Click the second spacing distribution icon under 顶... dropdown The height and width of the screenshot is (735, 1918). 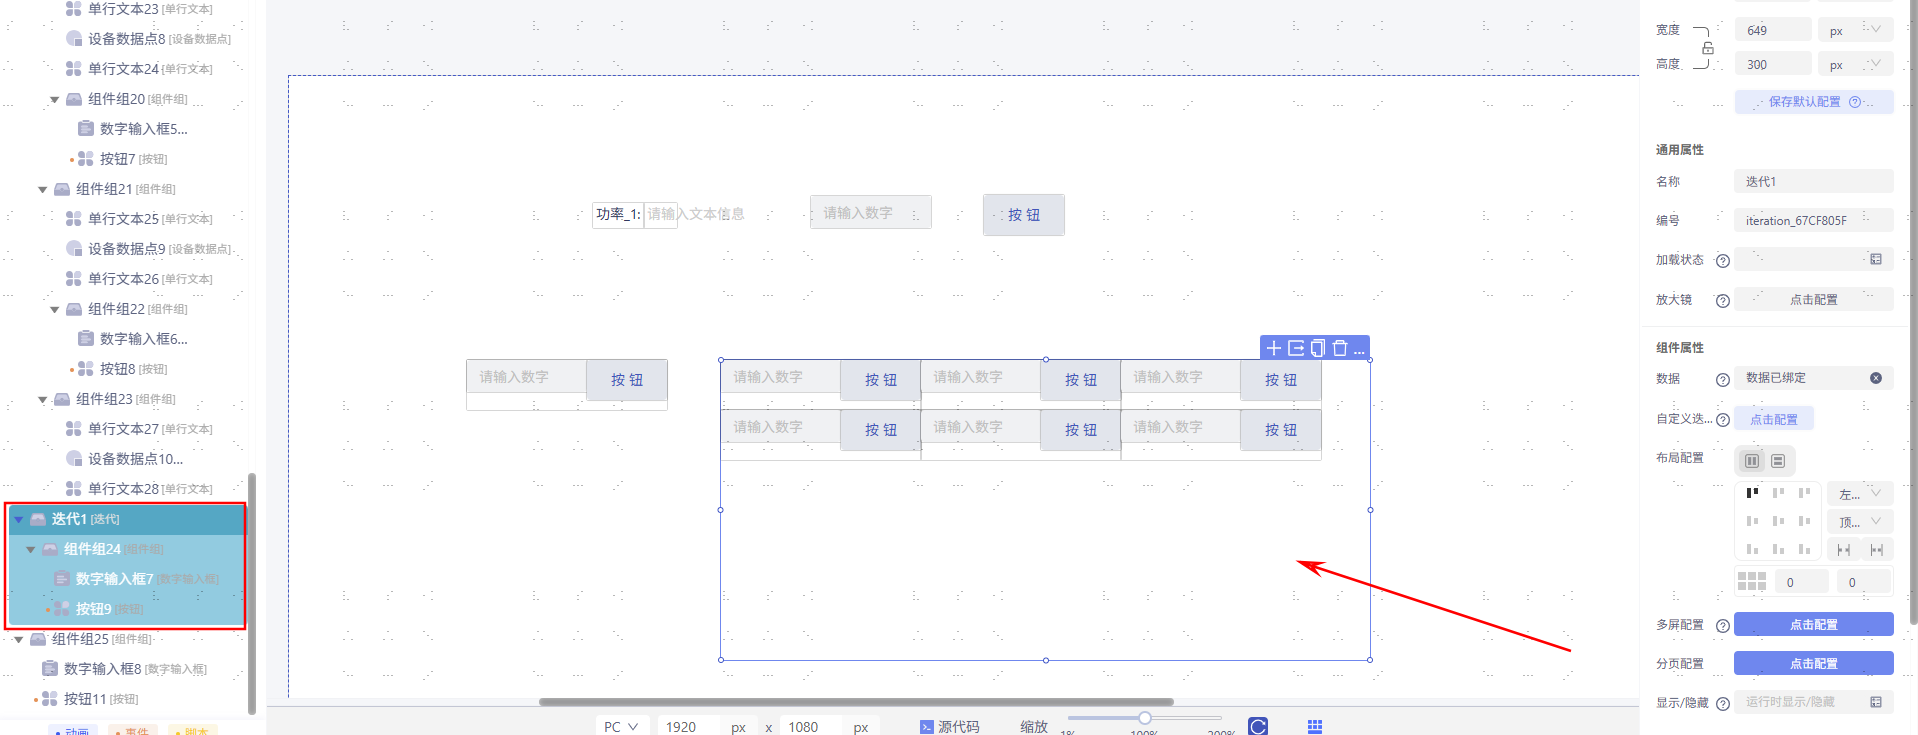tap(1876, 550)
